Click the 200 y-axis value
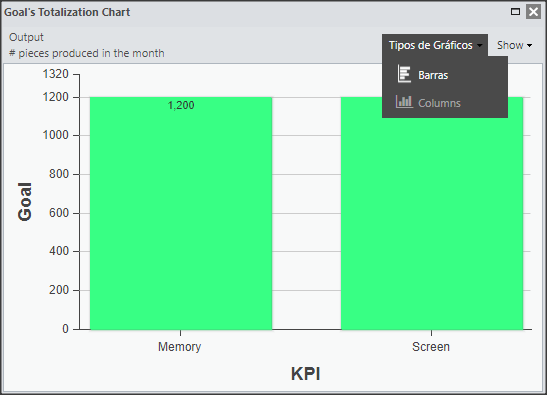Viewport: 547px width, 395px height. pyautogui.click(x=59, y=290)
